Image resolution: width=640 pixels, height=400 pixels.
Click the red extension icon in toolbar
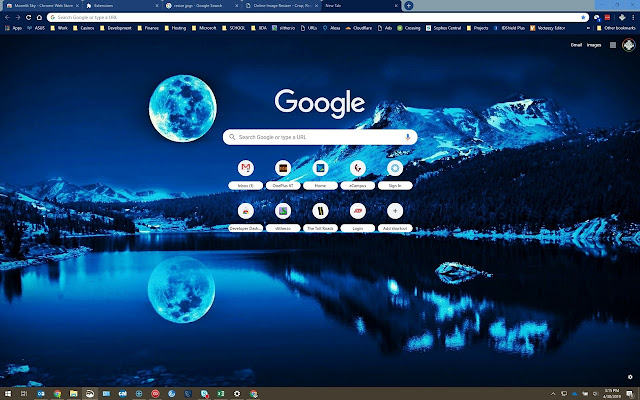tap(607, 18)
